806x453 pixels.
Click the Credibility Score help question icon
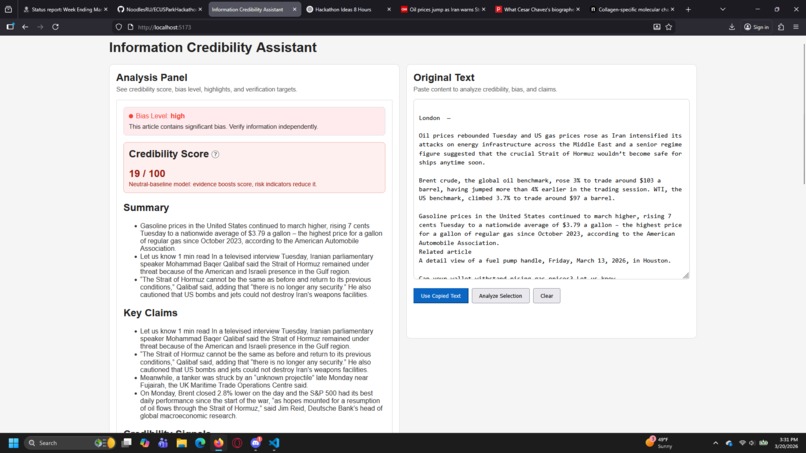click(x=215, y=154)
